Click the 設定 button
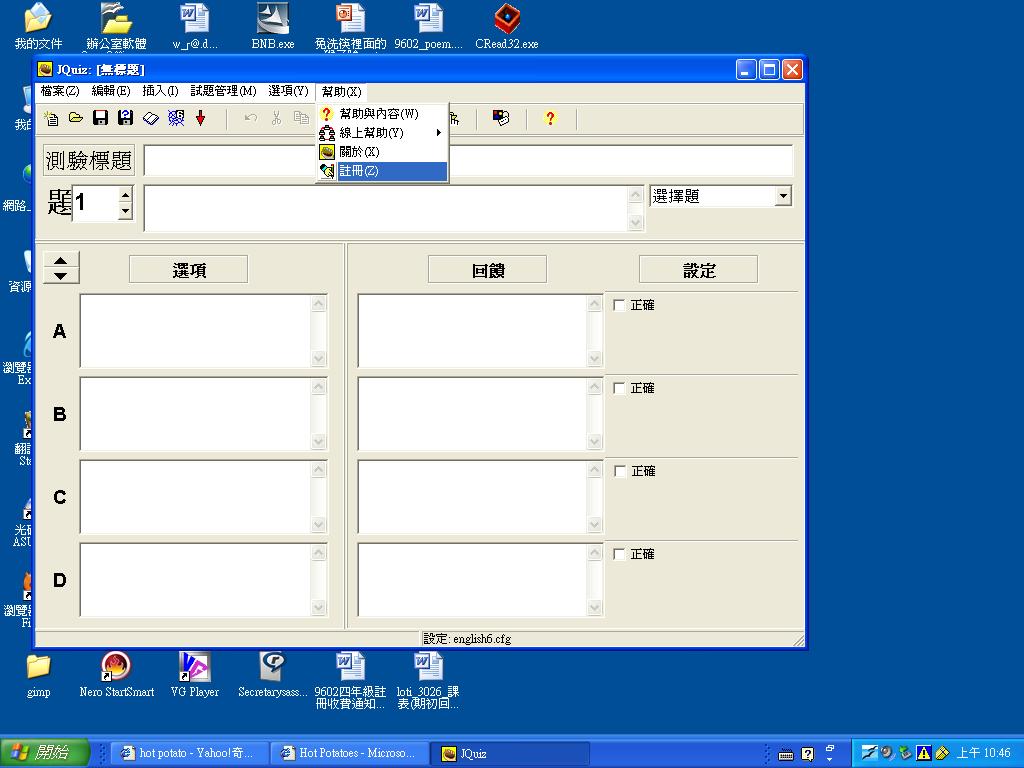 click(698, 270)
